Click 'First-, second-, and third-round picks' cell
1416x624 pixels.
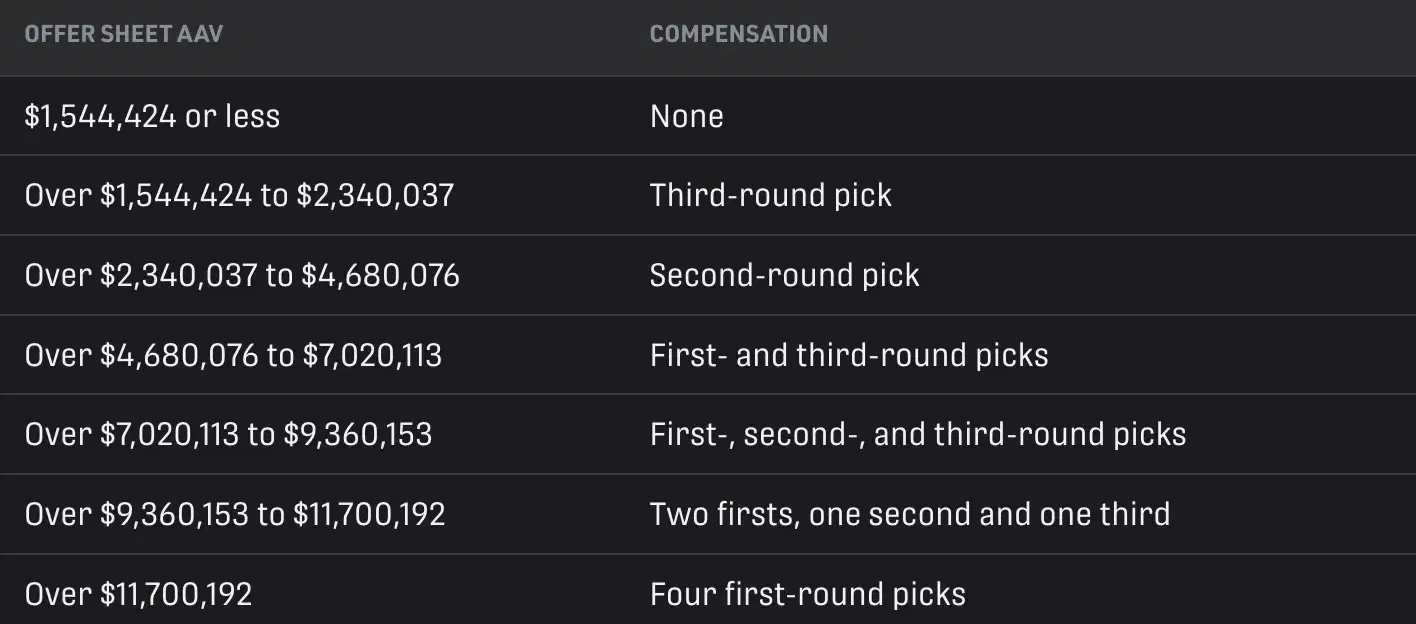pos(917,434)
